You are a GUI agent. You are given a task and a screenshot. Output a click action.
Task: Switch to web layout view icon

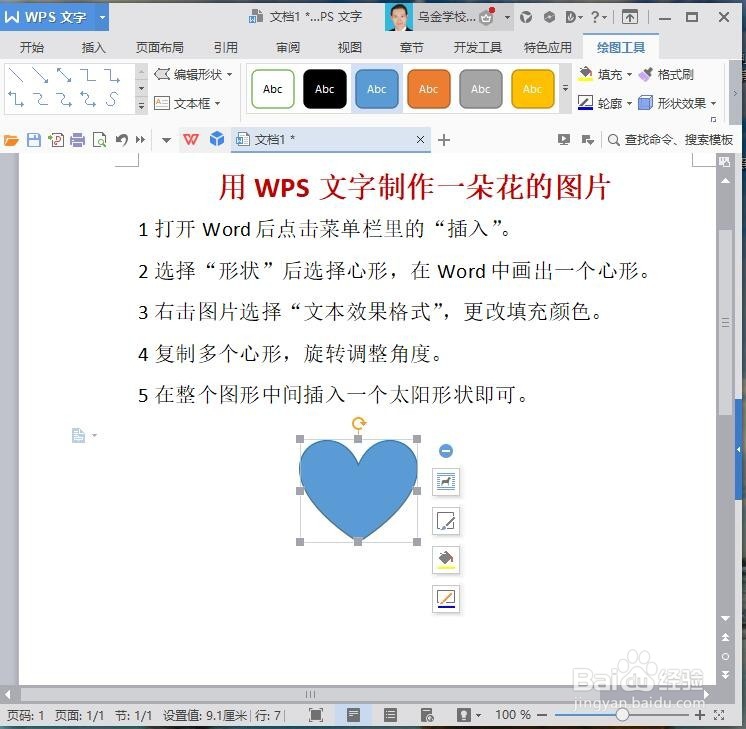tap(427, 715)
